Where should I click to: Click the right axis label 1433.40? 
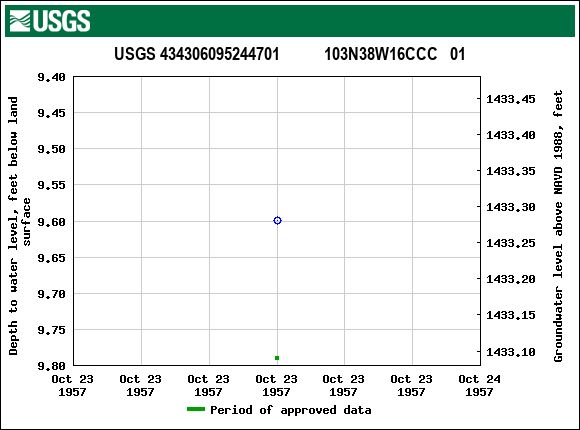coord(510,135)
